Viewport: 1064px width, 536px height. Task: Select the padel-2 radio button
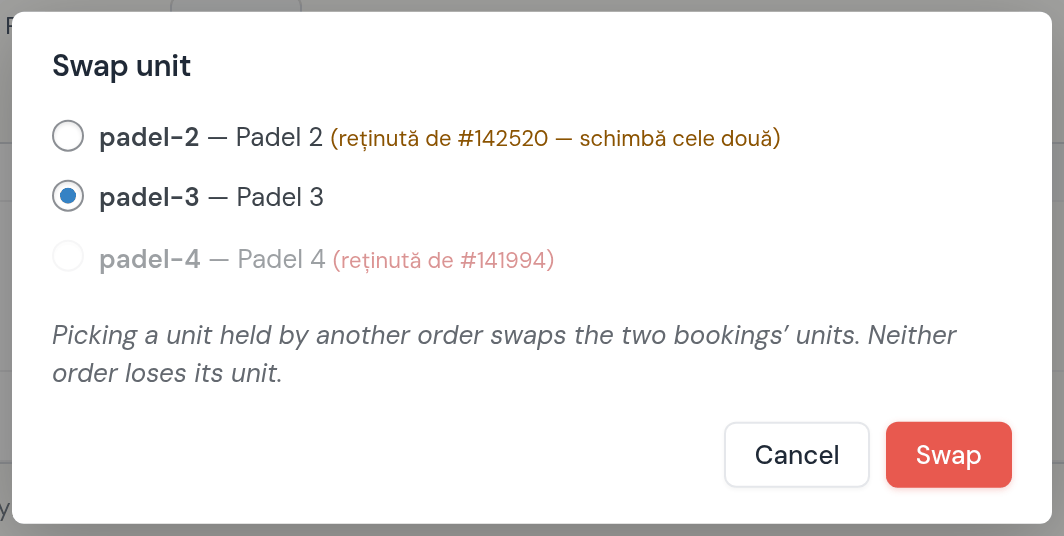(68, 136)
